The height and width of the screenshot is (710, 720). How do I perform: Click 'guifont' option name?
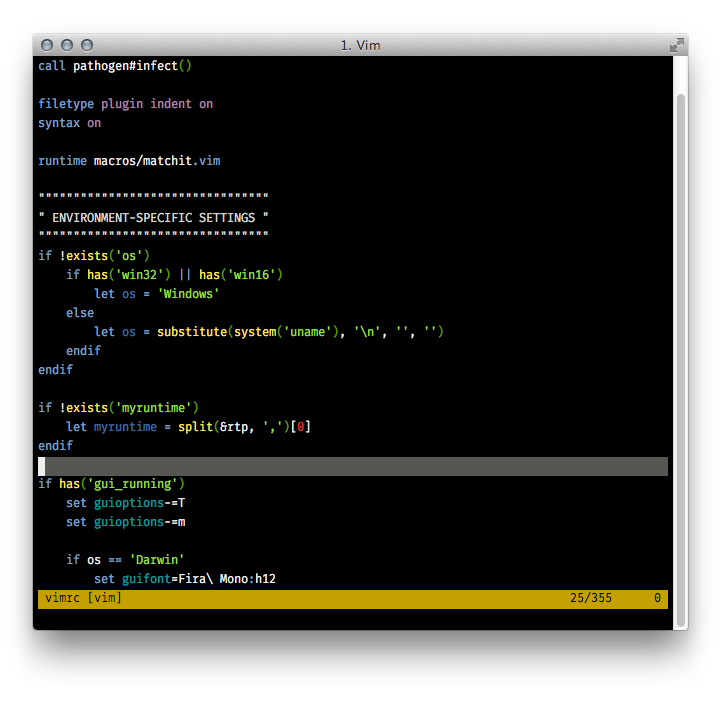146,579
